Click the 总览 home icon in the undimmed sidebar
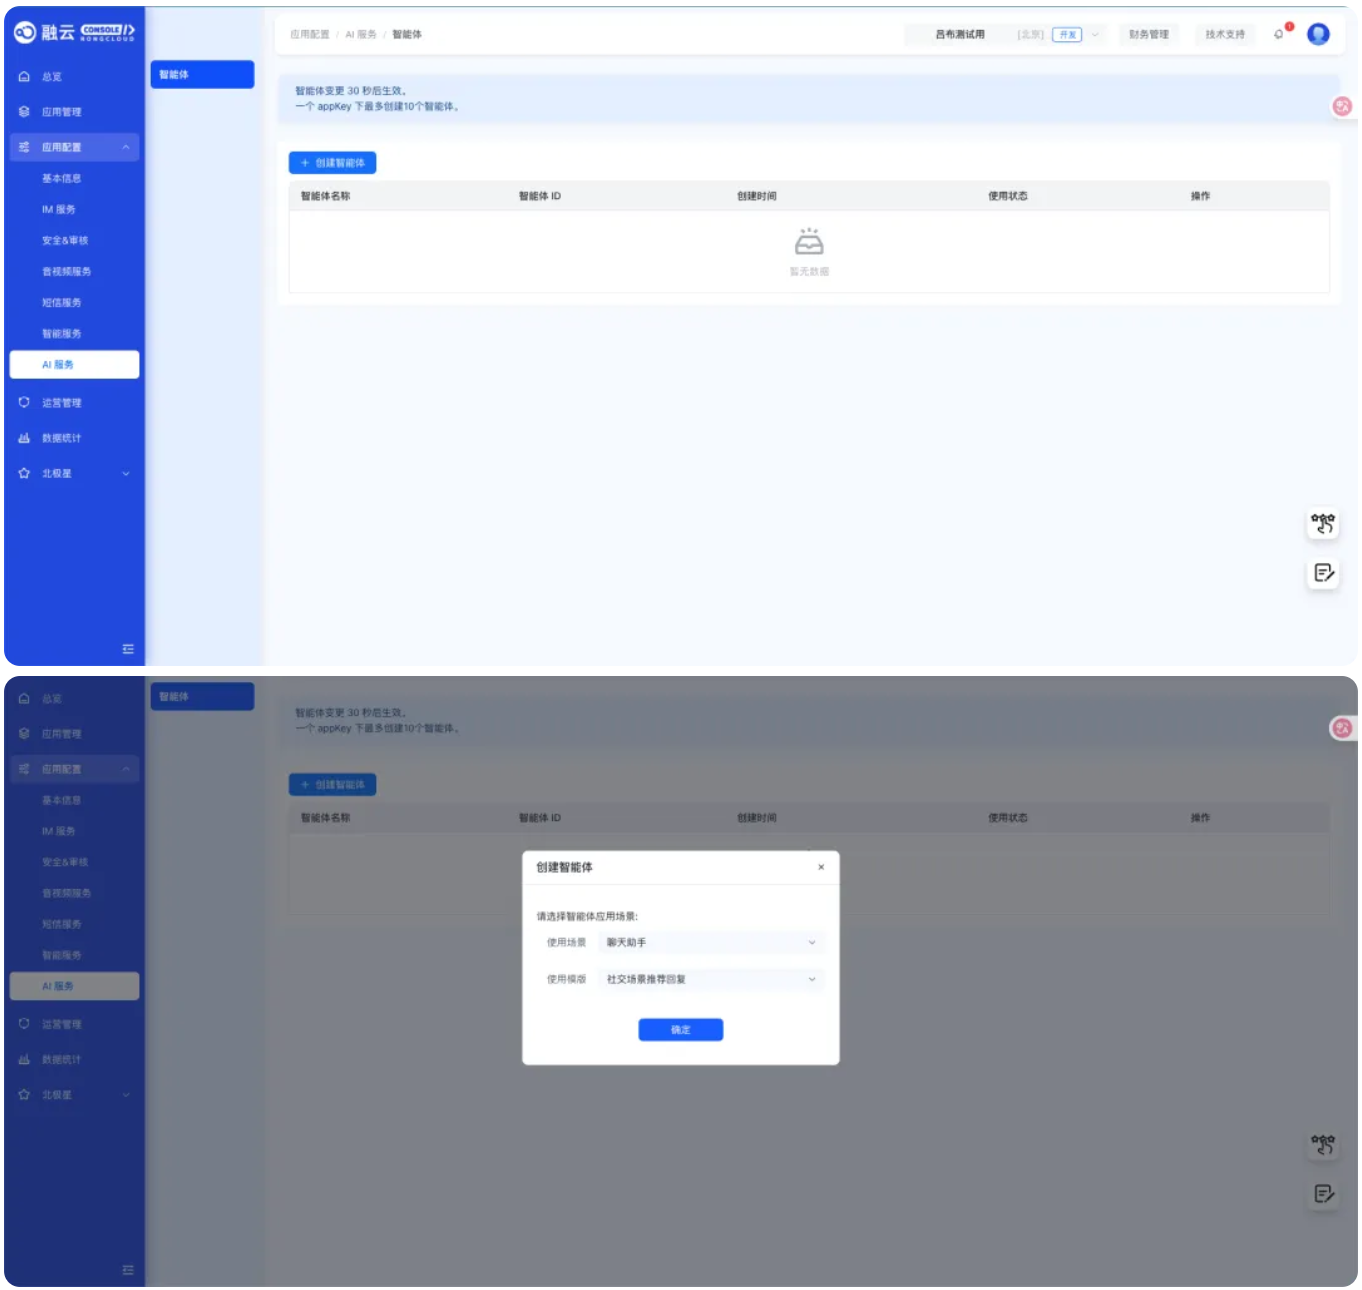This screenshot has width=1362, height=1290. point(24,77)
